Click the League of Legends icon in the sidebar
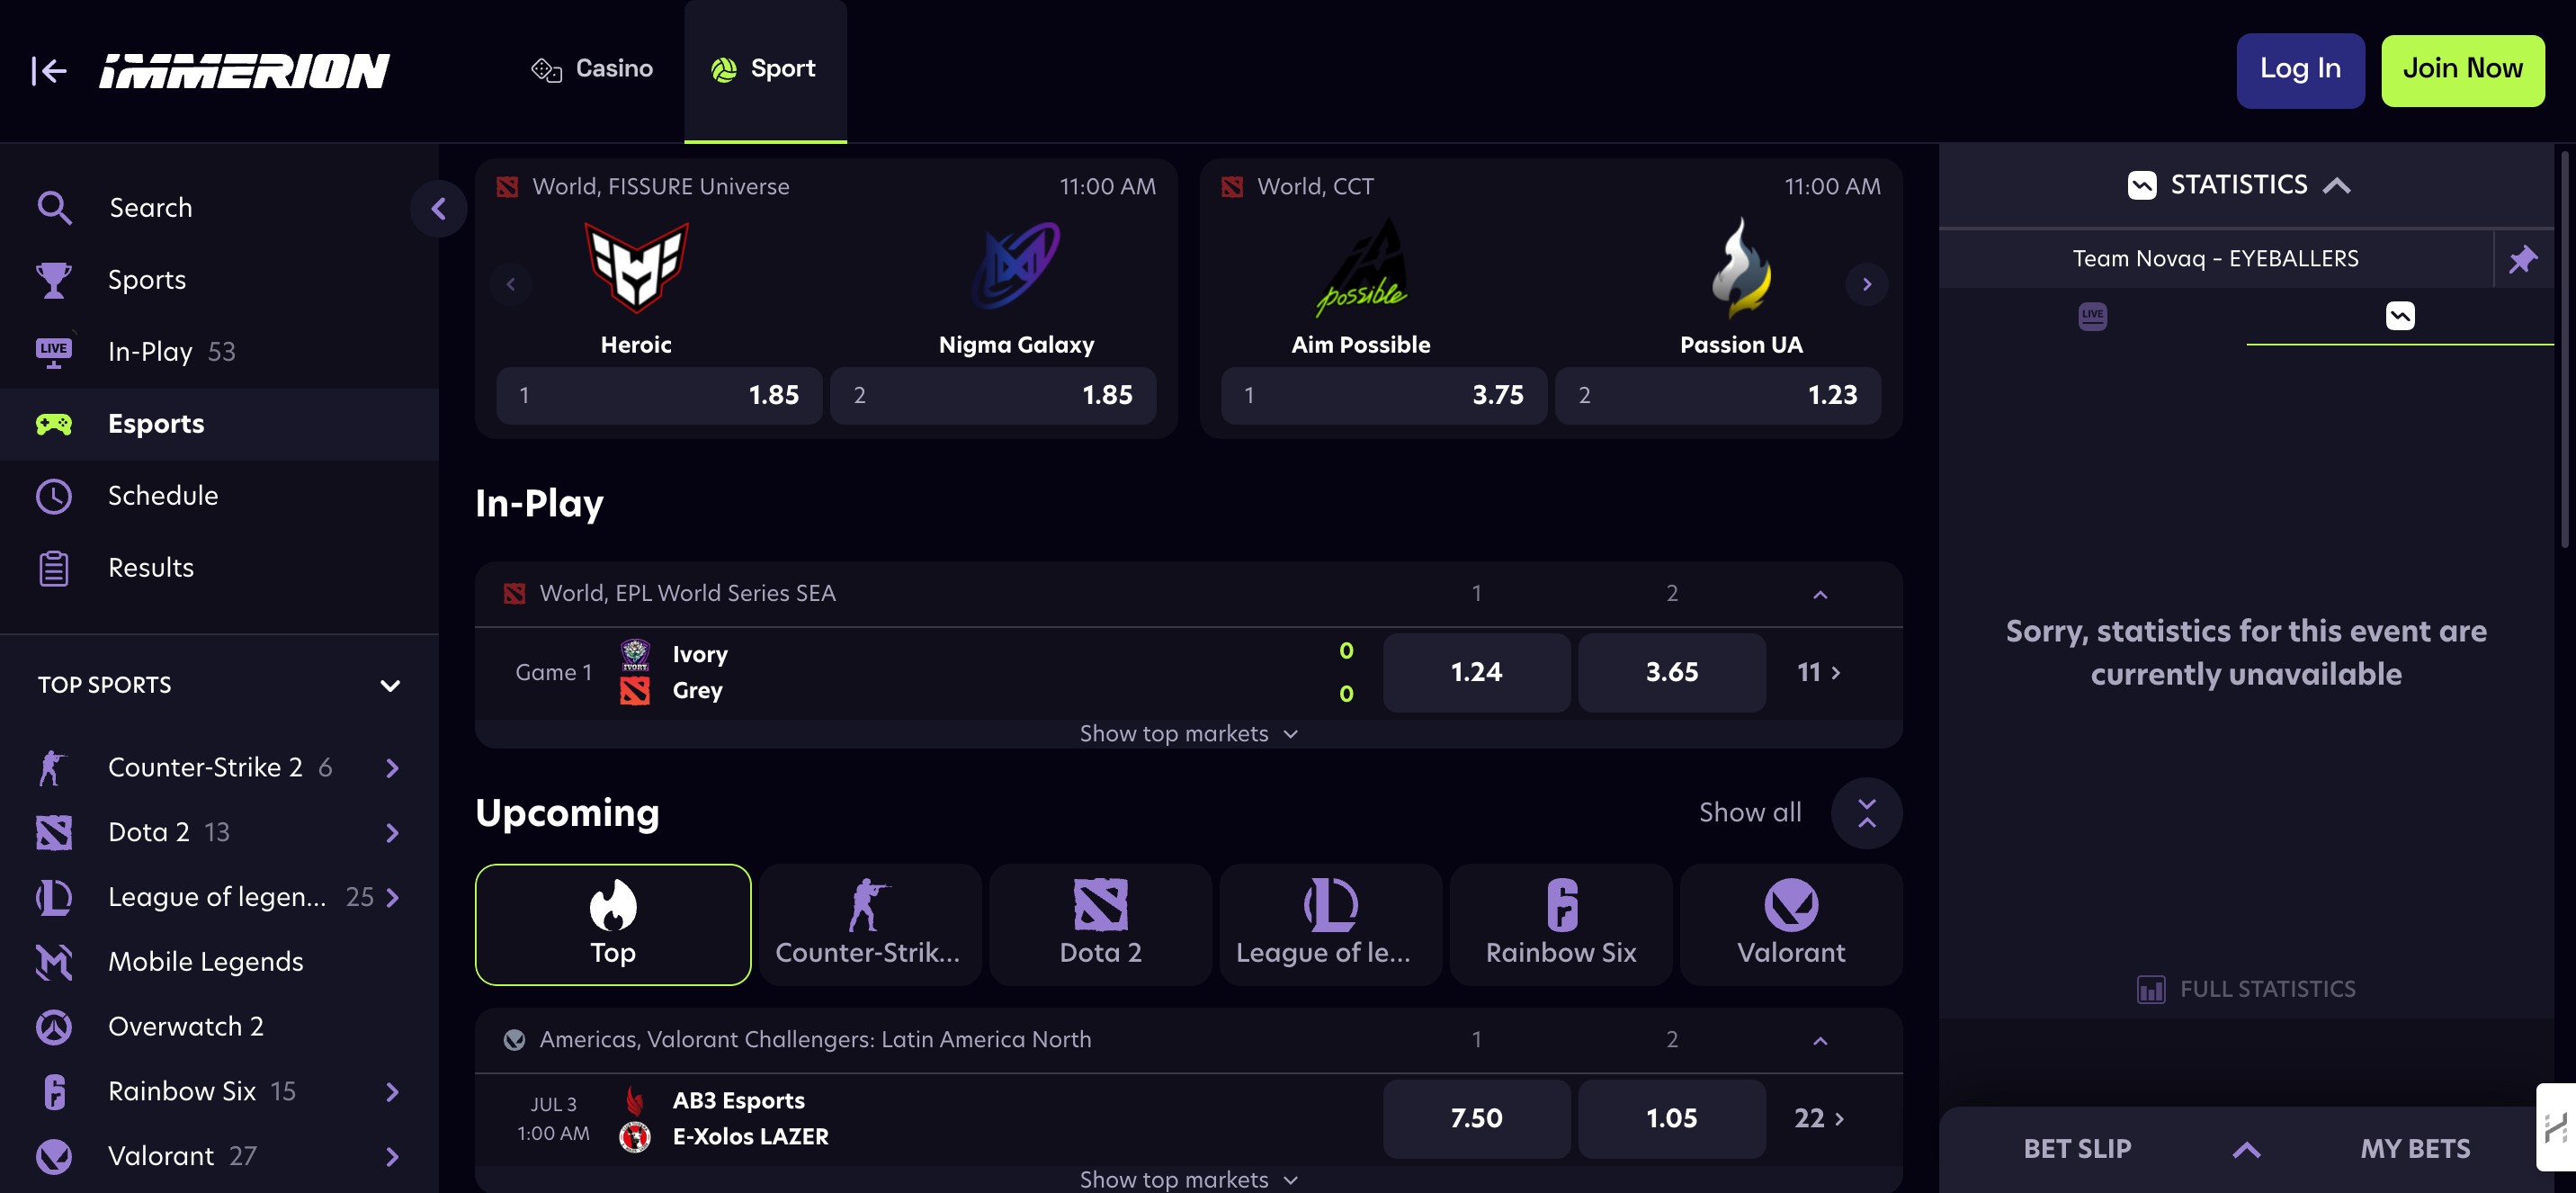The height and width of the screenshot is (1193, 2576). (x=54, y=897)
